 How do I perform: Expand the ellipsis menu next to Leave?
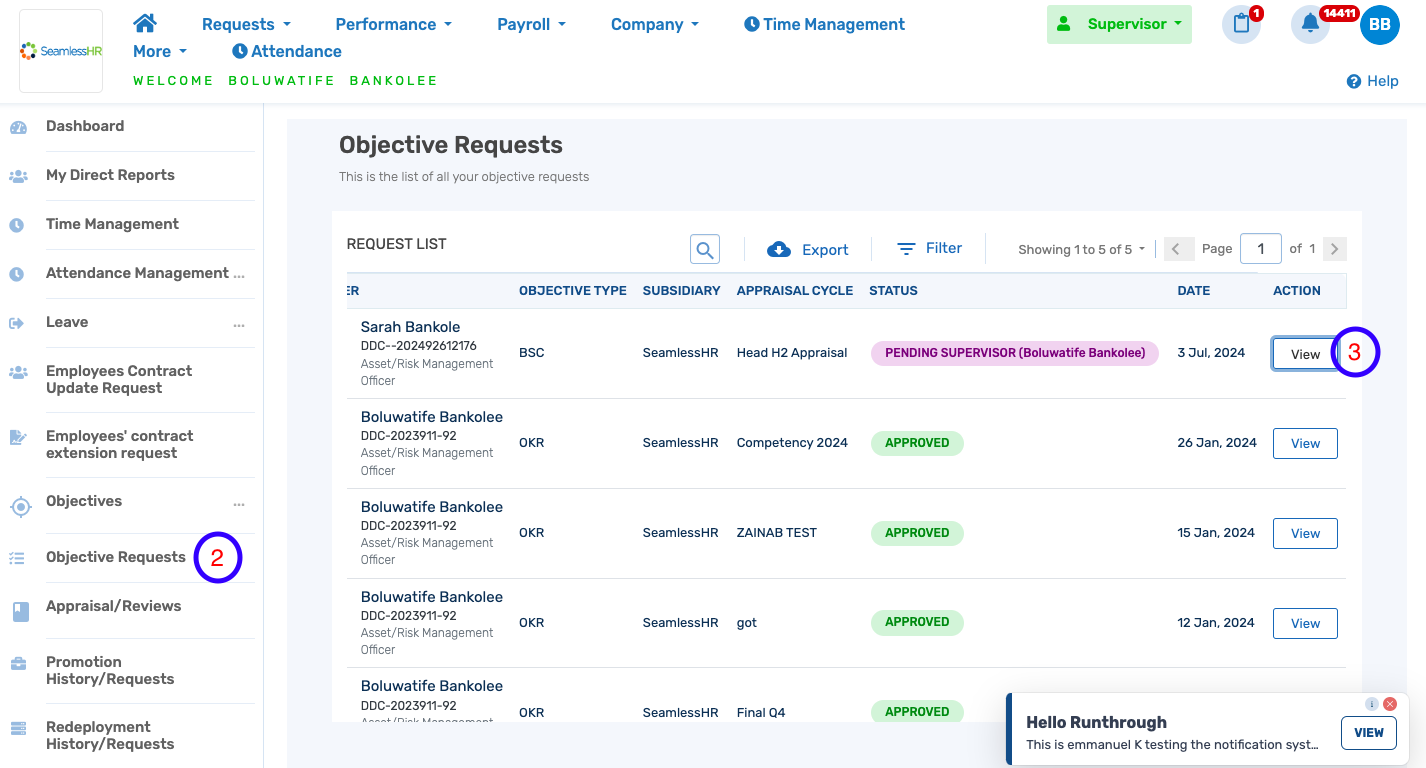point(238,325)
